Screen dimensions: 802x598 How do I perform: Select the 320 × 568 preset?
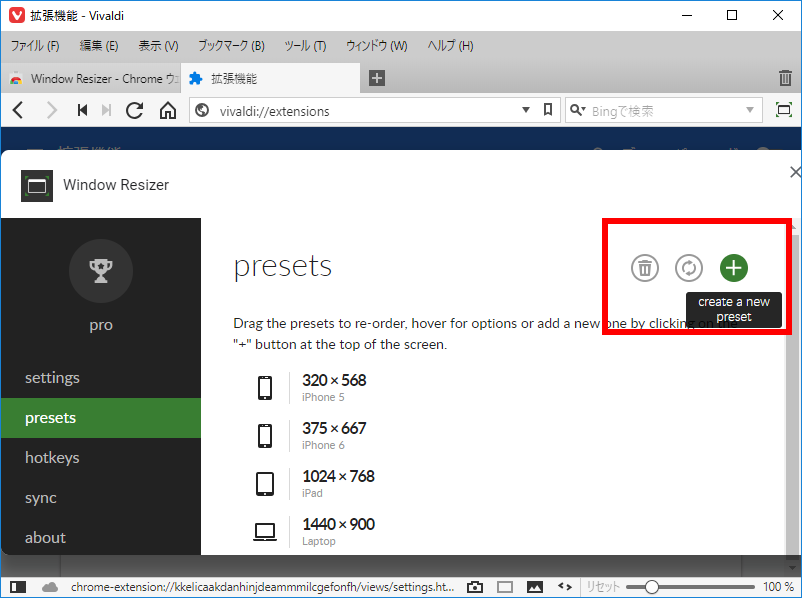point(334,381)
